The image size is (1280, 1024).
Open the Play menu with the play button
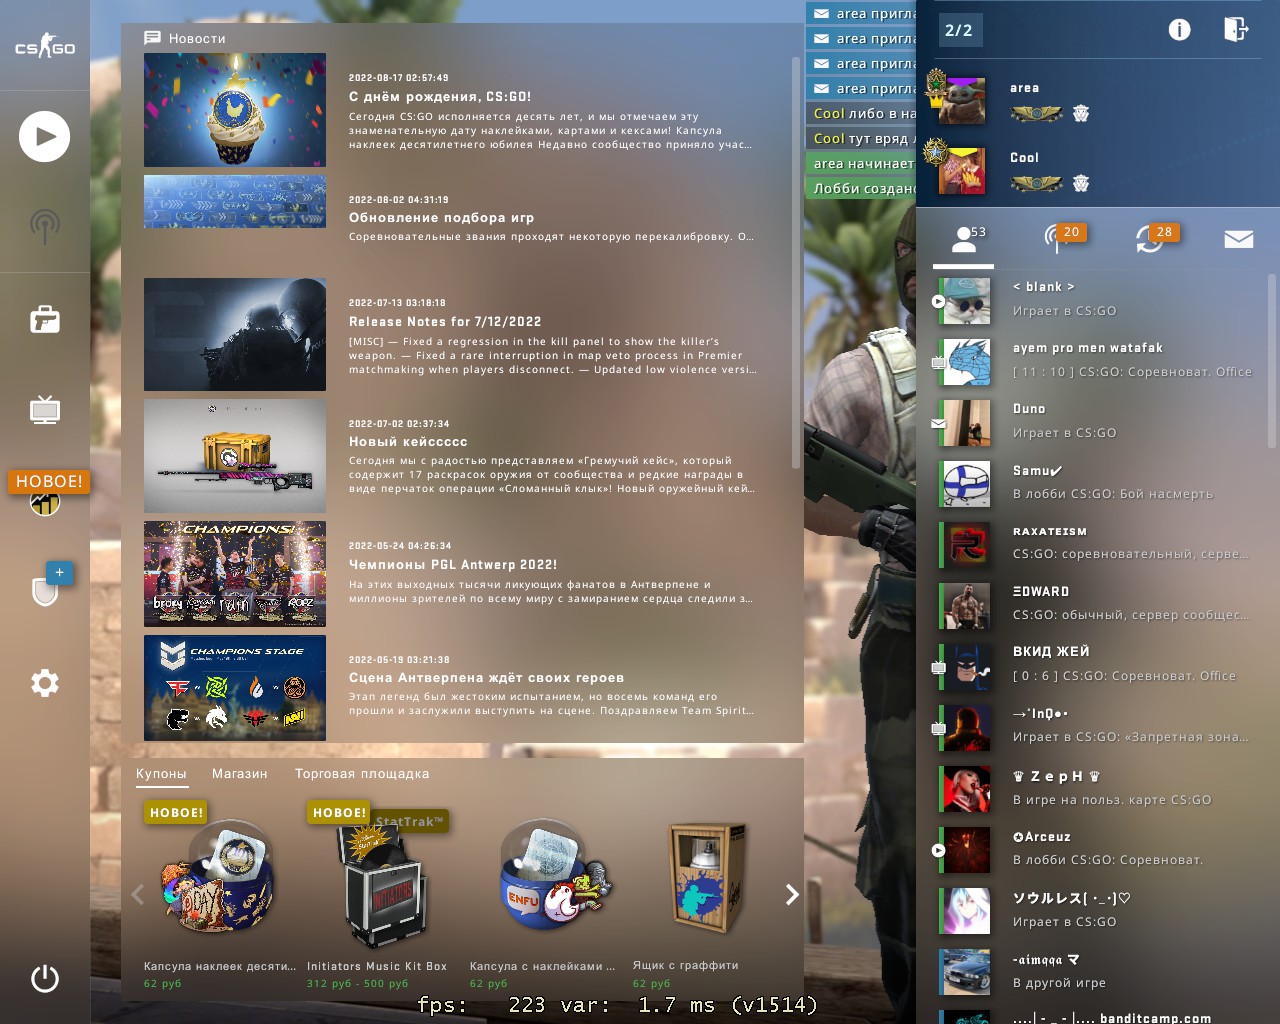(x=45, y=137)
